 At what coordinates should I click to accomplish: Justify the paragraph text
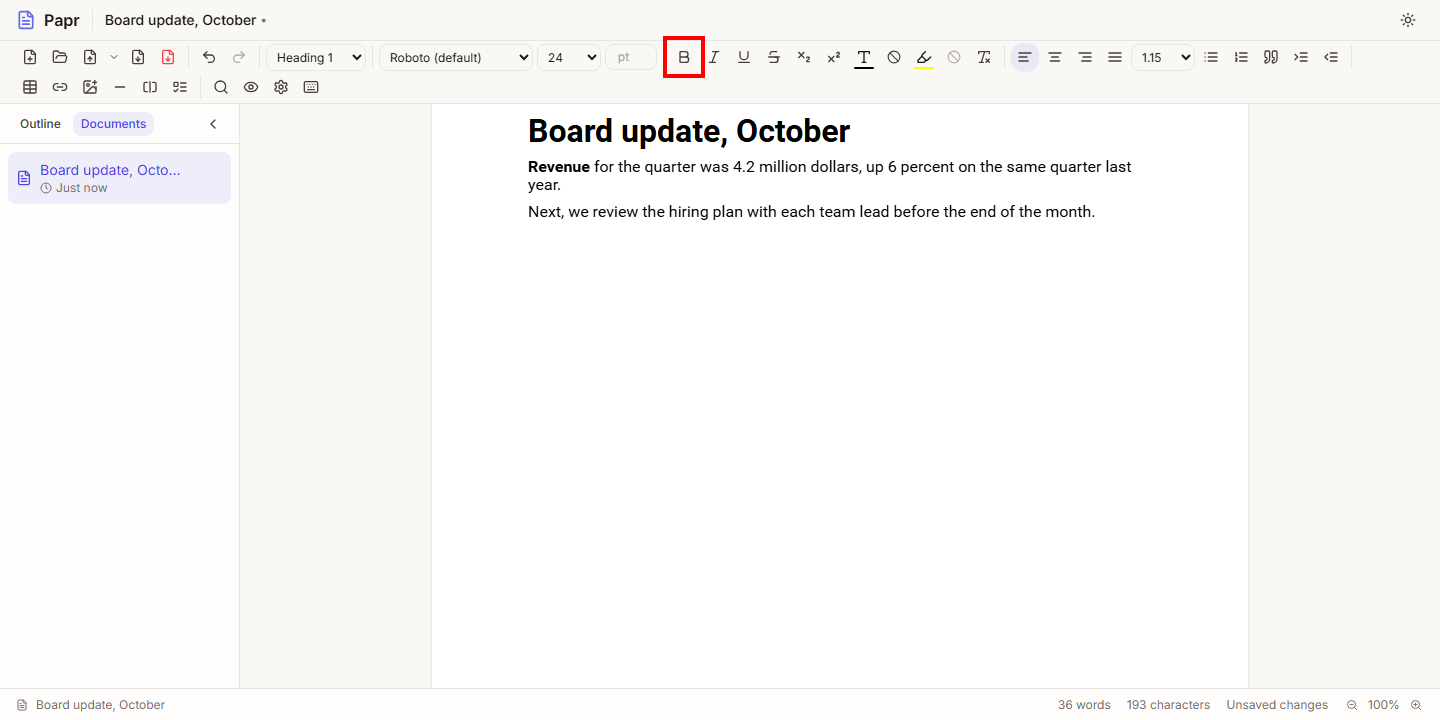[x=1115, y=57]
